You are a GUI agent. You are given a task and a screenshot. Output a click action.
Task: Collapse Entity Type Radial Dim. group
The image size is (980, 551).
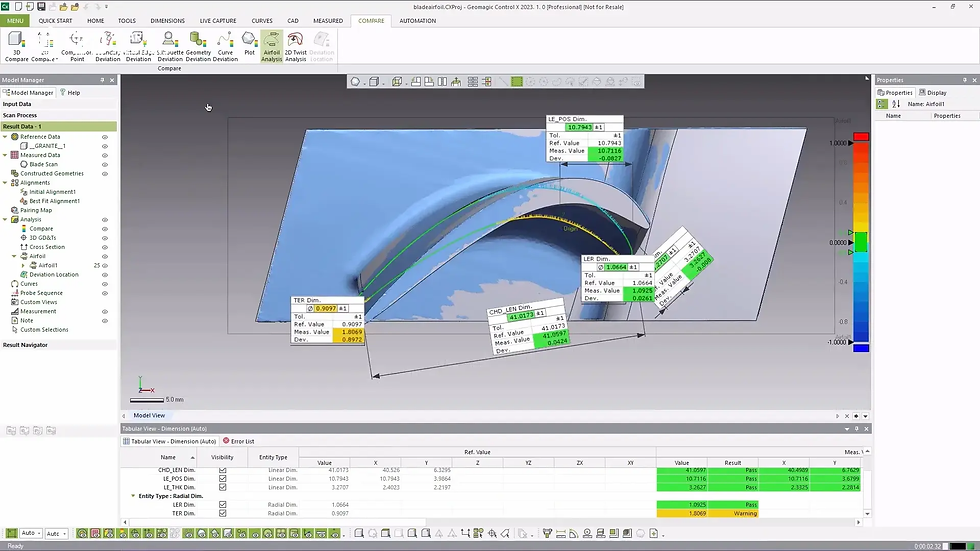coord(132,496)
